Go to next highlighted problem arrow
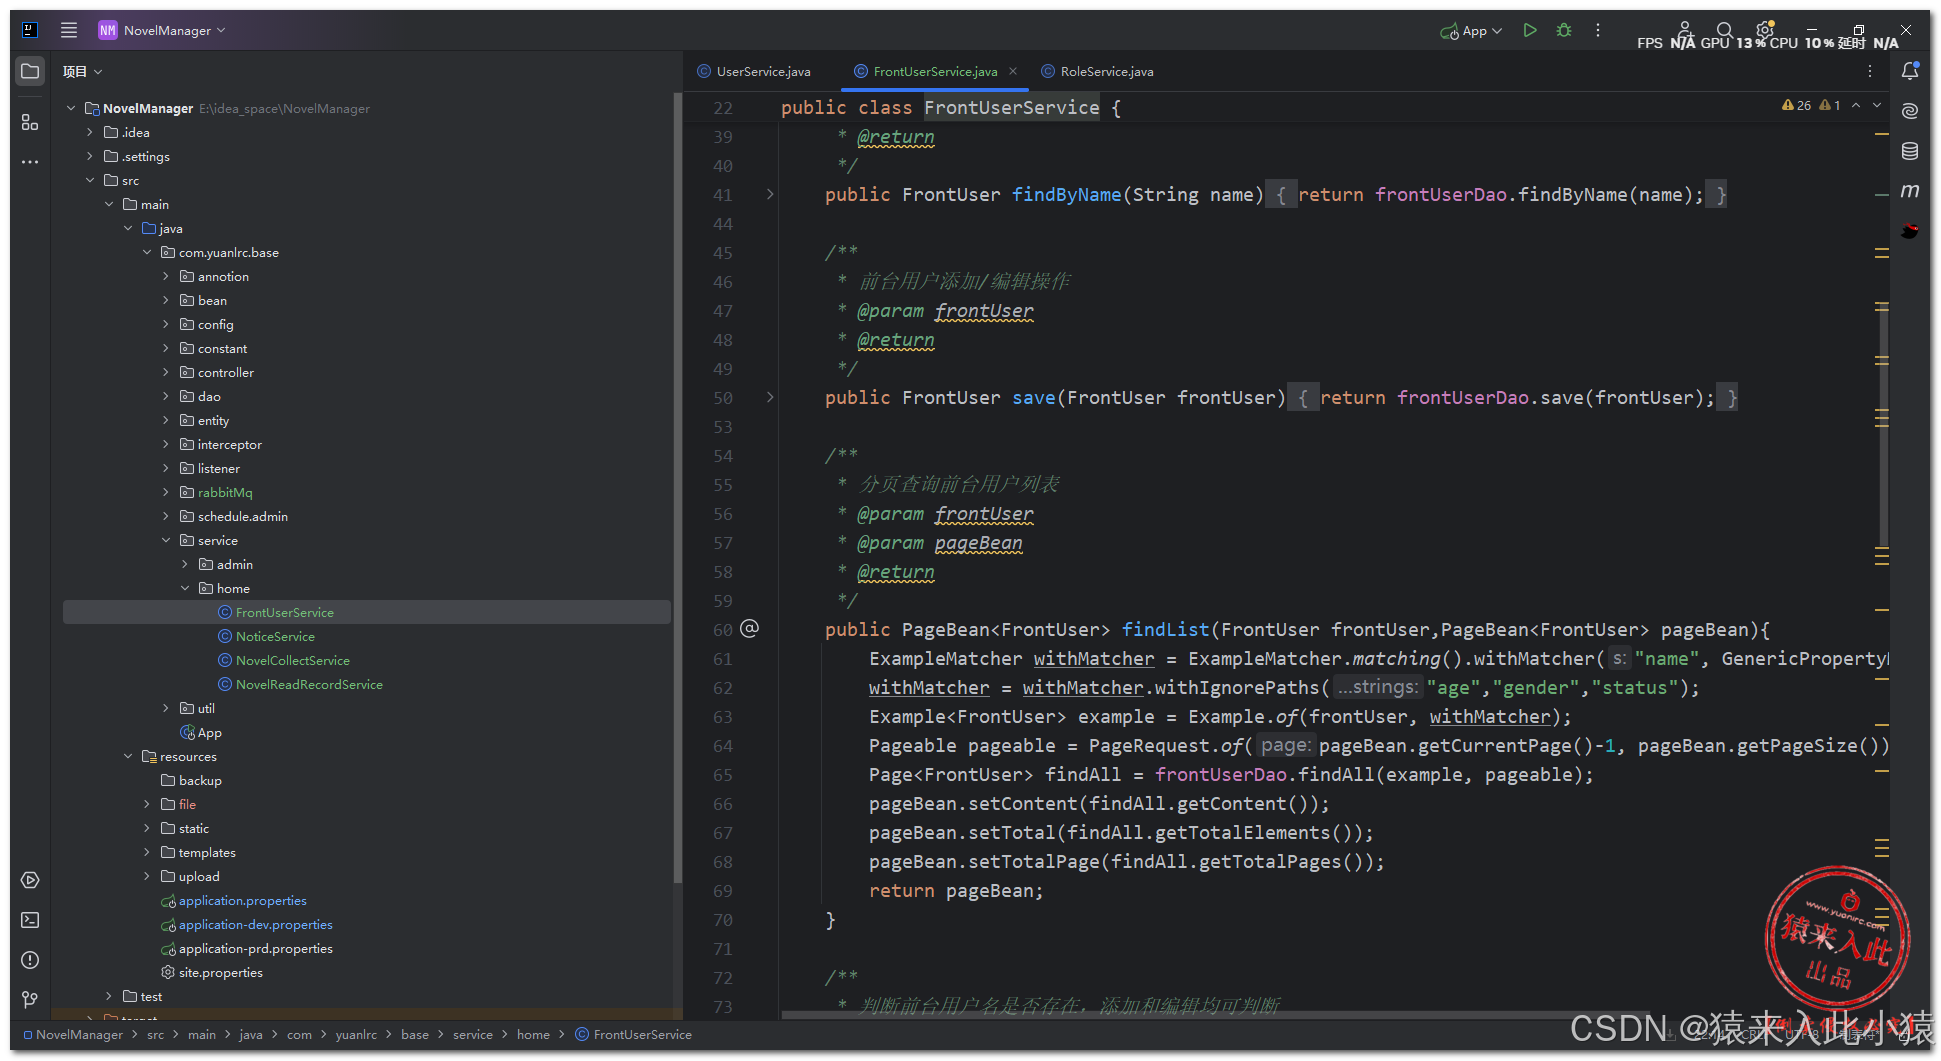The image size is (1941, 1061). point(1877,105)
